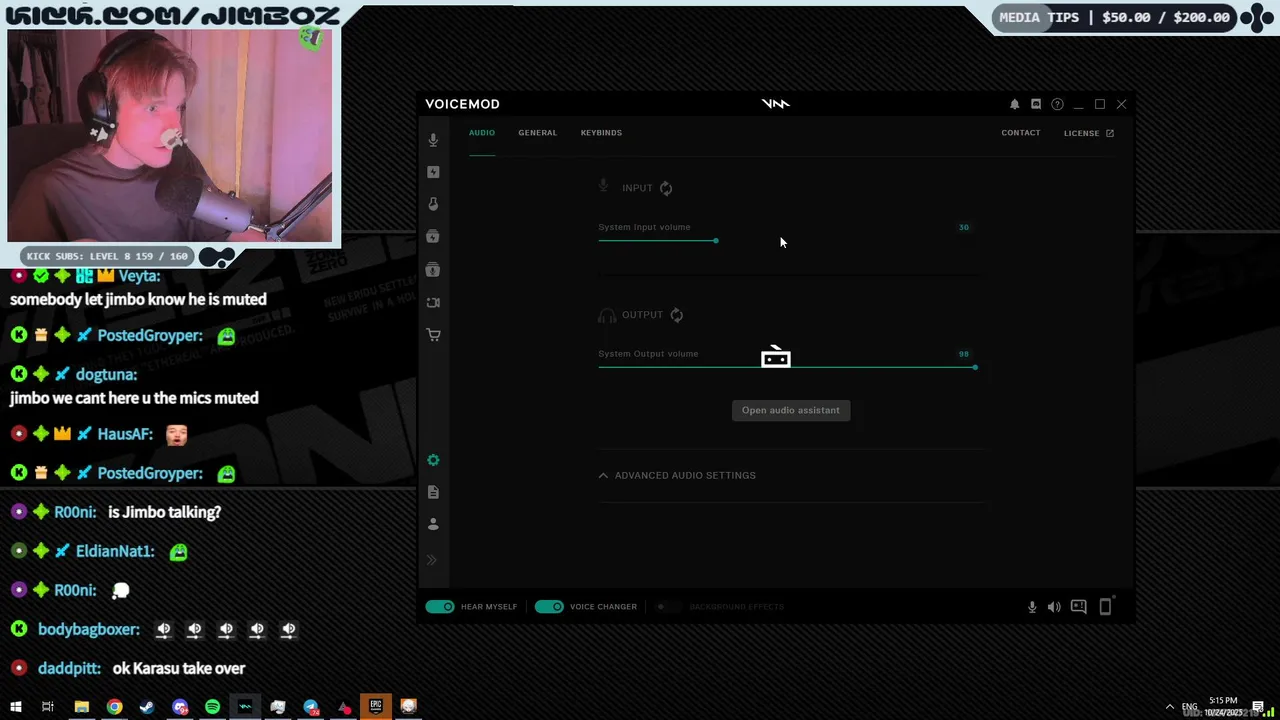Open the document page icon in sidebar
The height and width of the screenshot is (720, 1280).
pos(433,492)
